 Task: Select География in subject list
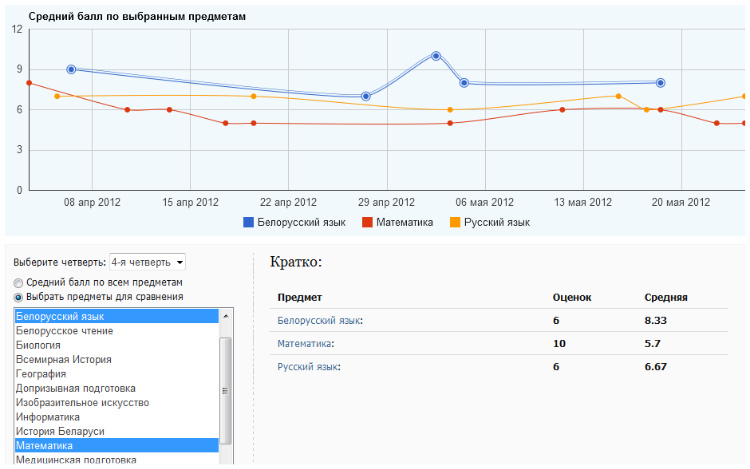41,374
